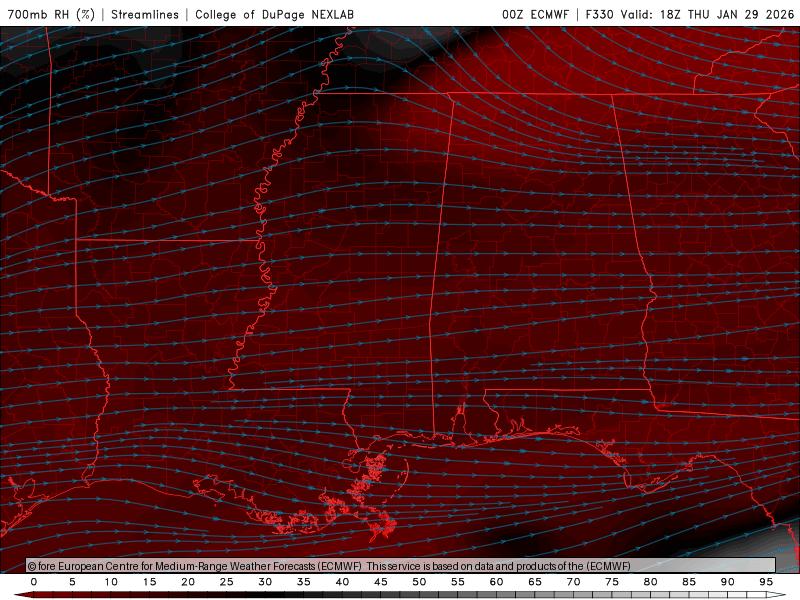Viewport: 800px width, 600px height.
Task: Select the "Streamlines" label in header
Action: [x=145, y=14]
